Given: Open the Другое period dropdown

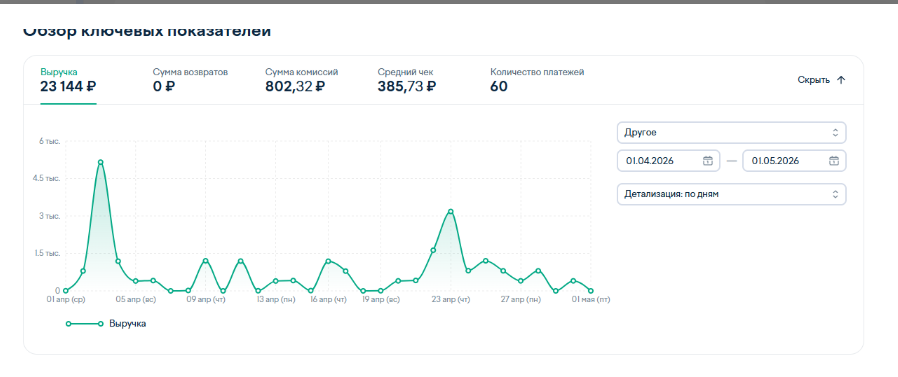Looking at the screenshot, I should (731, 133).
